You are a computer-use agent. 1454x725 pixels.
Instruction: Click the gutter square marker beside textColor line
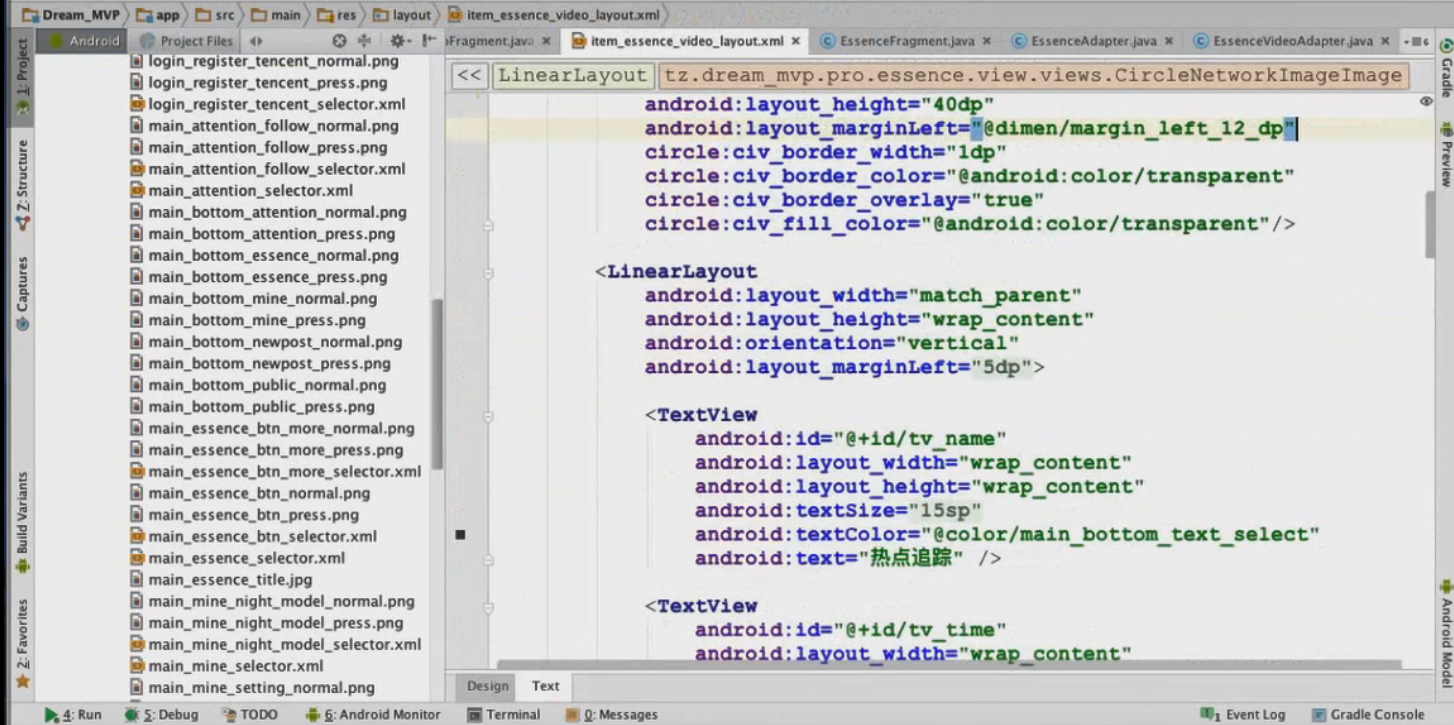click(x=460, y=535)
